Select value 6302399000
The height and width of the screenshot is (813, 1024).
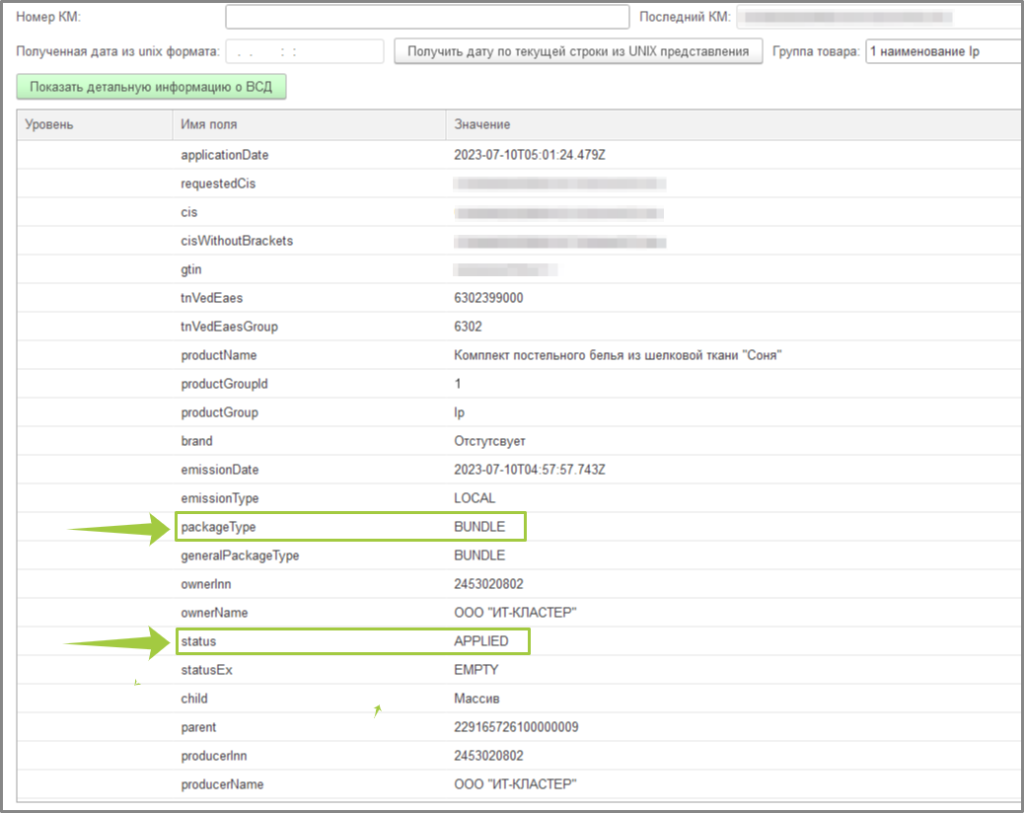point(488,298)
